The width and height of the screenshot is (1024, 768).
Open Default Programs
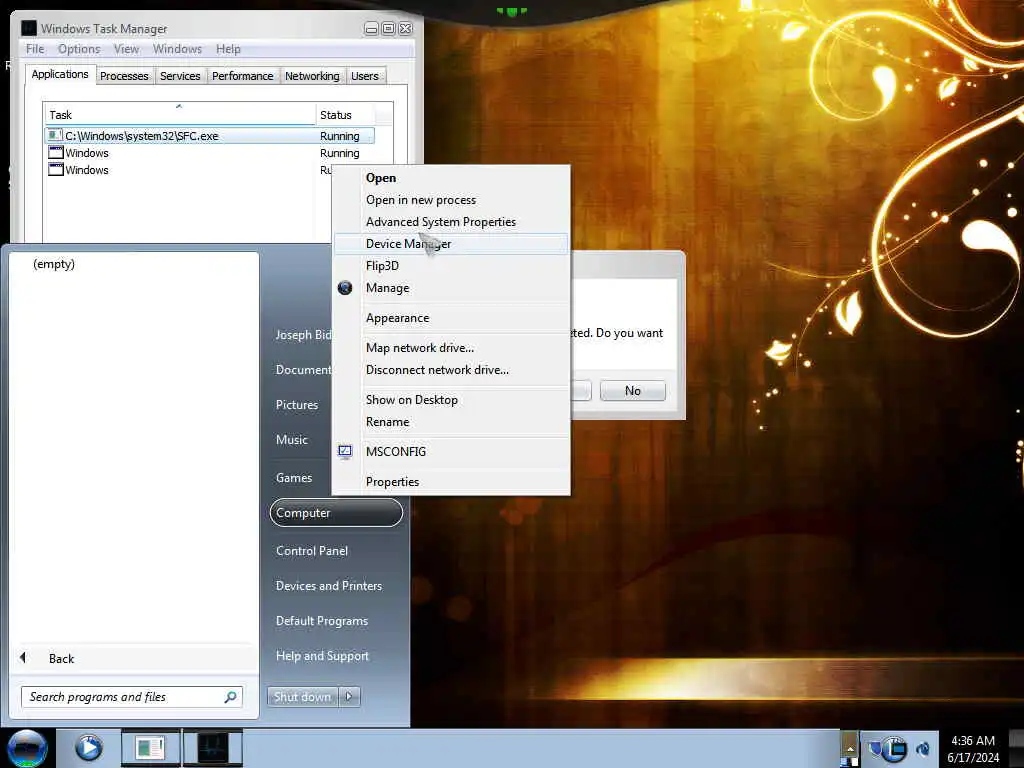point(321,621)
